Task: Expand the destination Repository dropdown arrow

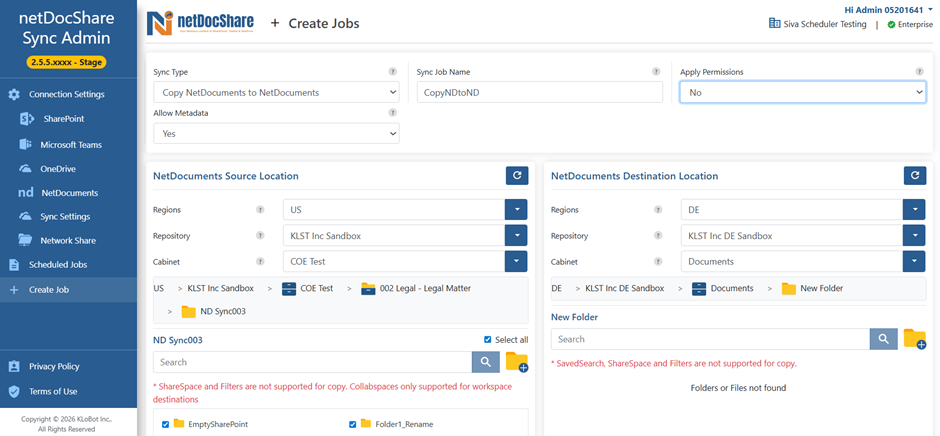Action: [914, 236]
